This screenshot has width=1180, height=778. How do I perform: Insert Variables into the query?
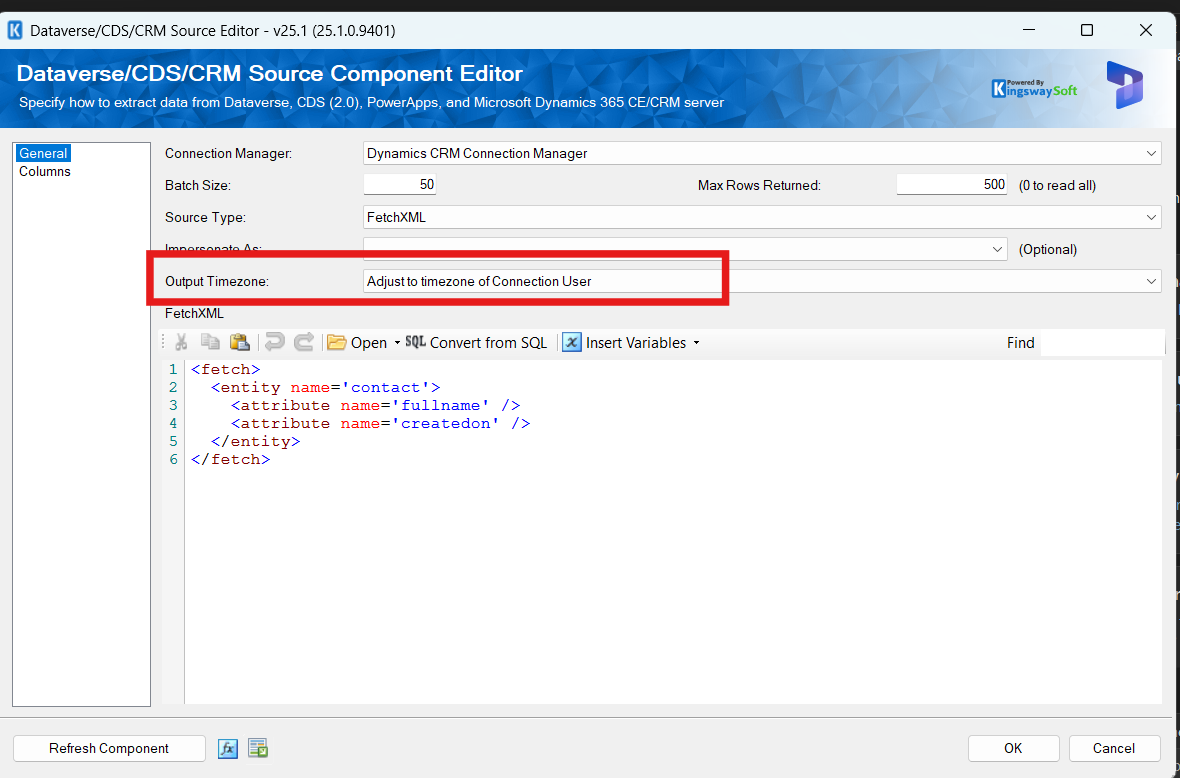[x=624, y=342]
